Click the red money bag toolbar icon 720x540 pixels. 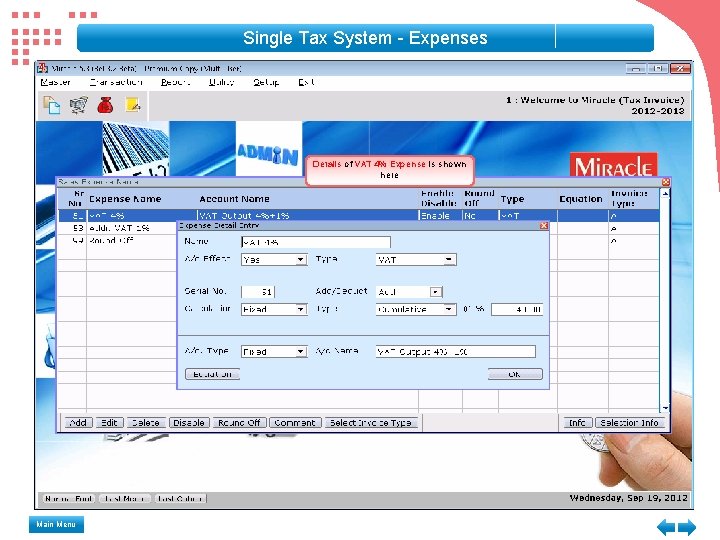pyautogui.click(x=105, y=105)
